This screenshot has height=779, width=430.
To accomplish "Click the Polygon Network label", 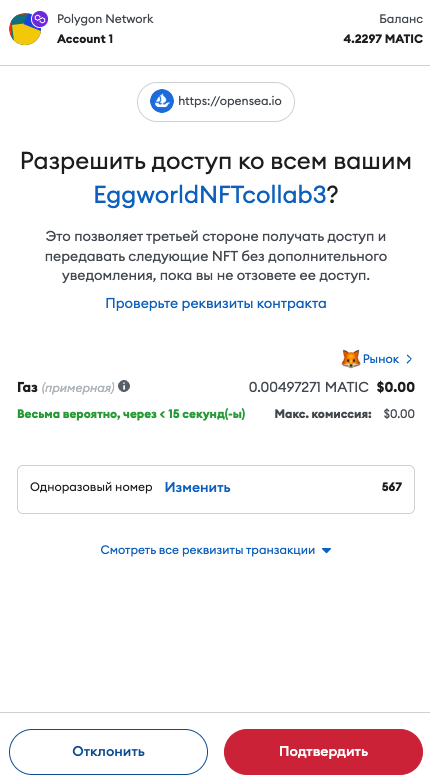I will coord(105,19).
